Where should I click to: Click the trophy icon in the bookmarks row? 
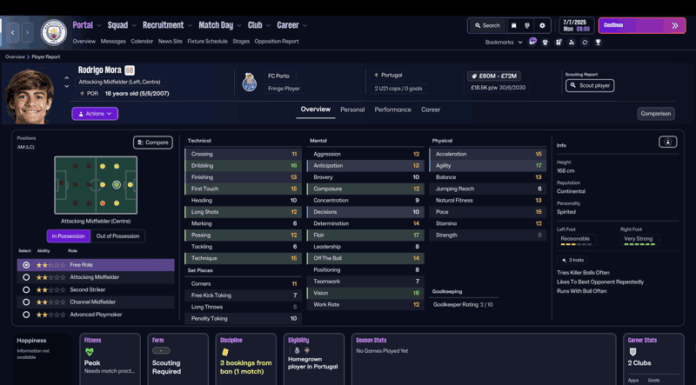click(x=598, y=42)
